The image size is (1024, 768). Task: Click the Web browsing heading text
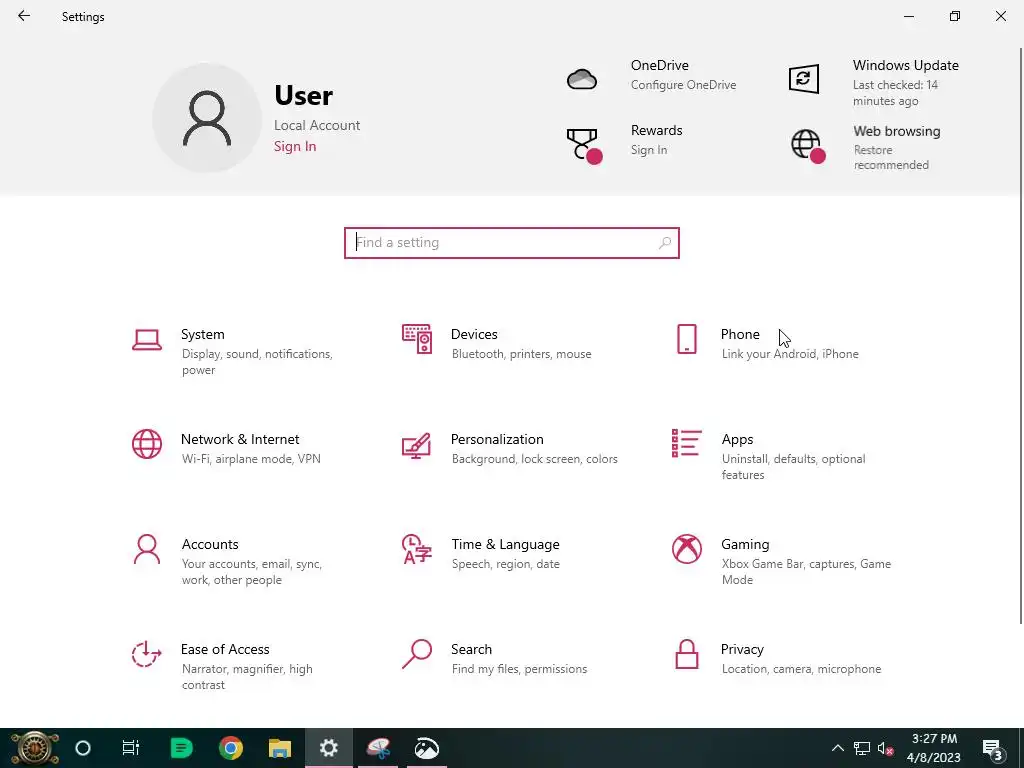click(x=897, y=131)
